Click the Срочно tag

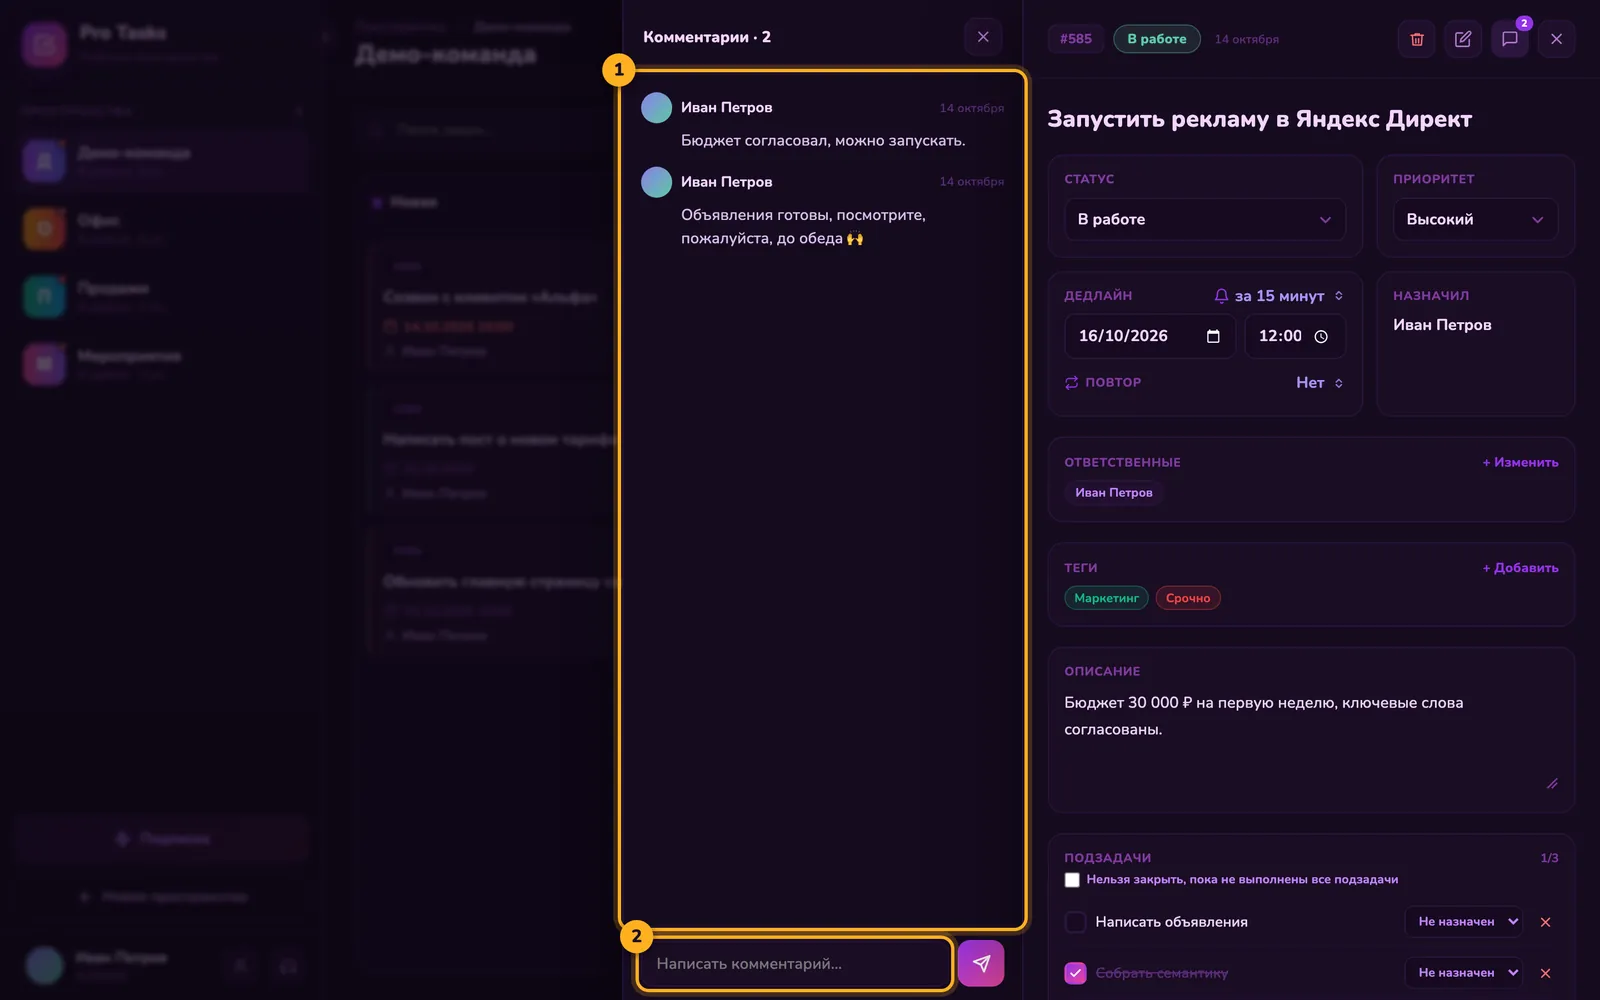pyautogui.click(x=1188, y=598)
